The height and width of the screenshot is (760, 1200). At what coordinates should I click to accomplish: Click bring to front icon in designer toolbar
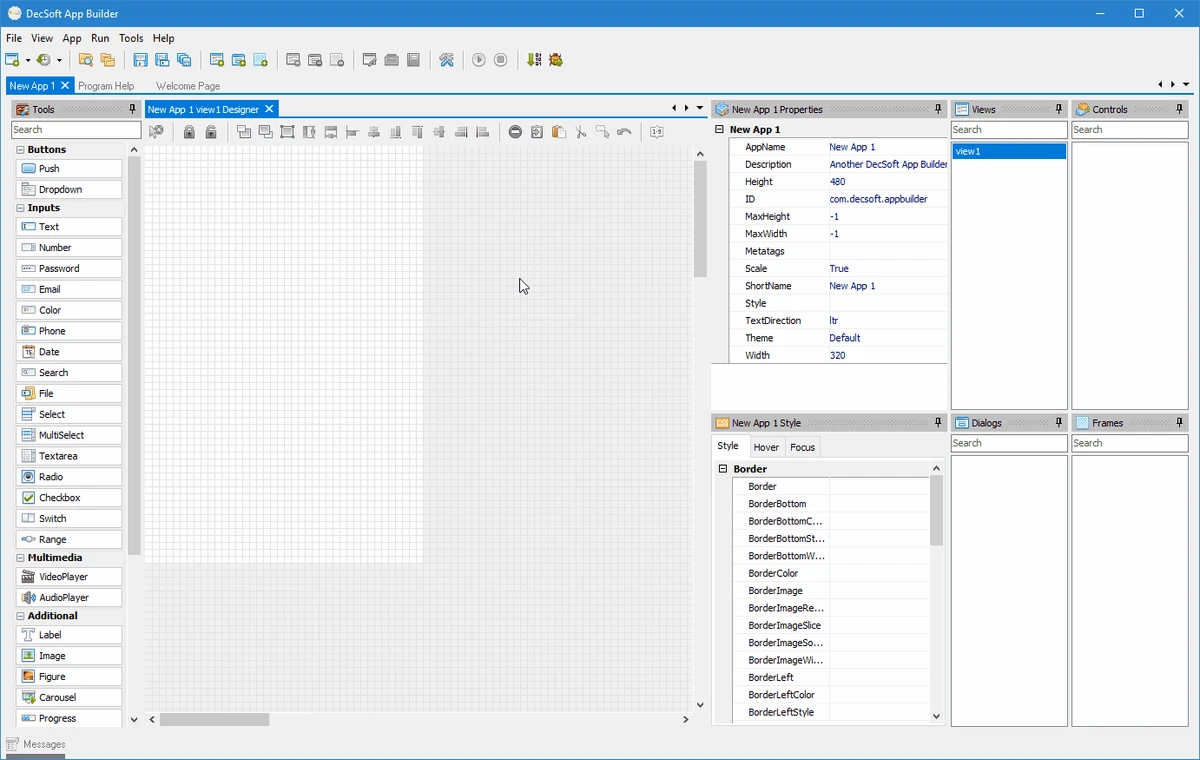pos(244,131)
